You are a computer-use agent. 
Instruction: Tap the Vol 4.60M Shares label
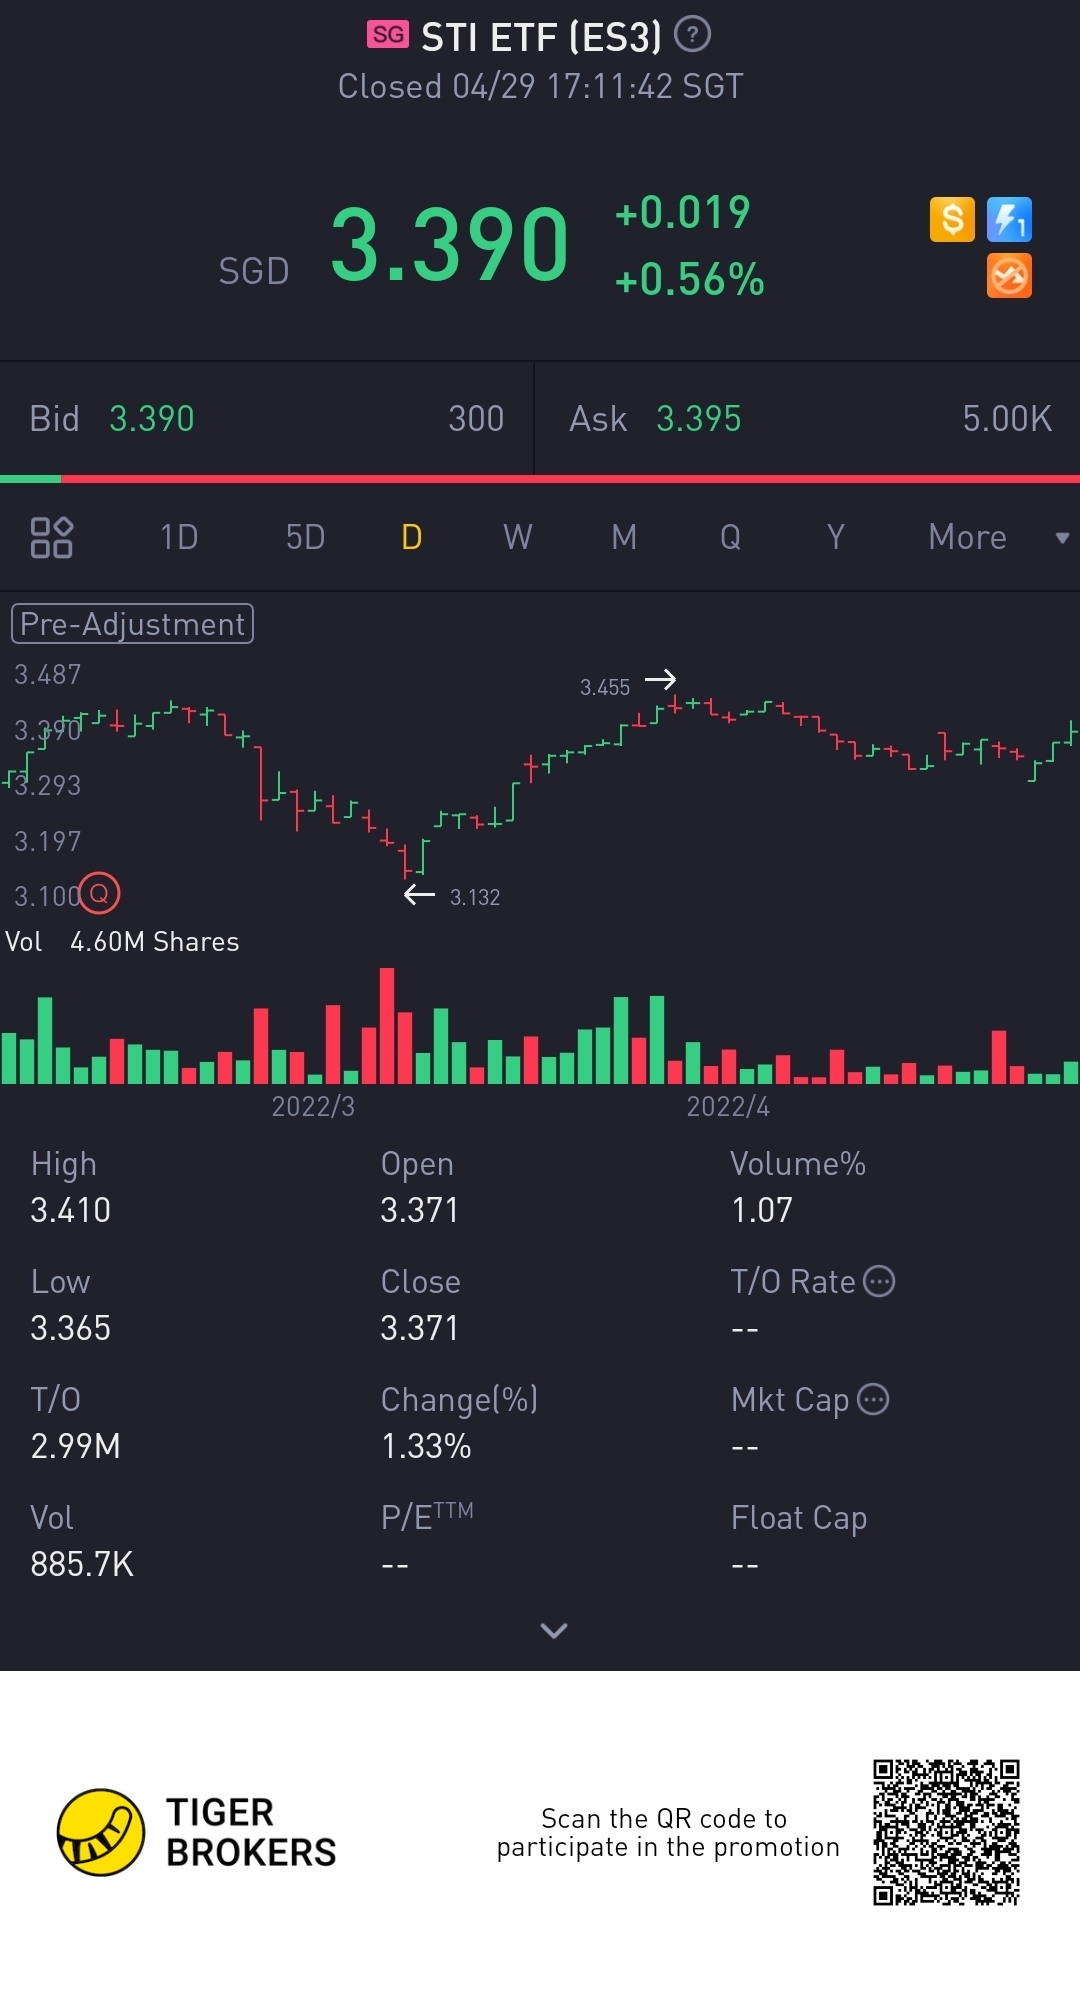tap(122, 942)
